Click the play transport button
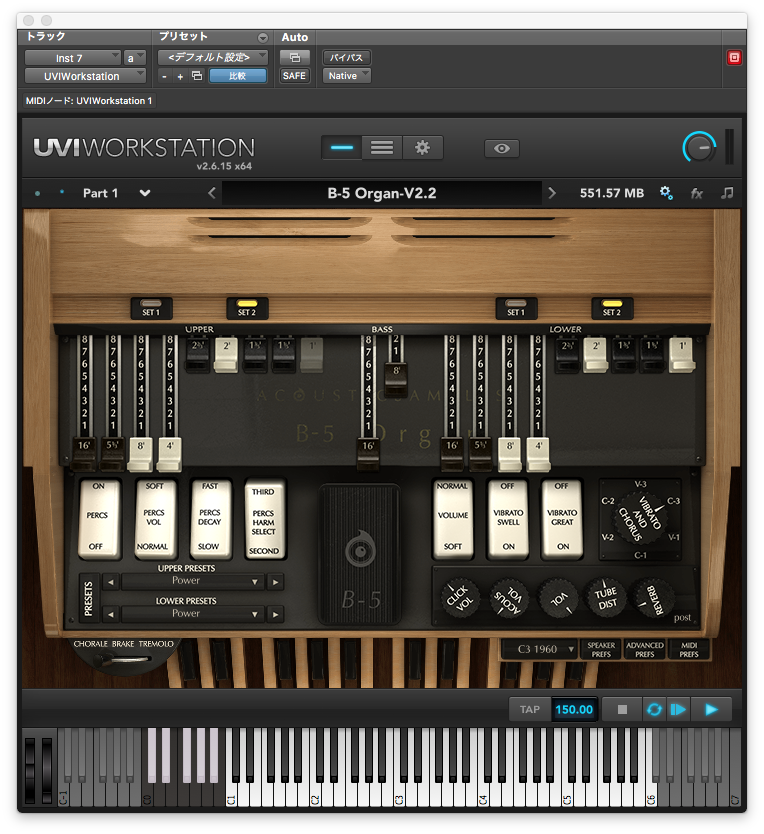Screen dimensions: 764x834 pyautogui.click(x=711, y=710)
